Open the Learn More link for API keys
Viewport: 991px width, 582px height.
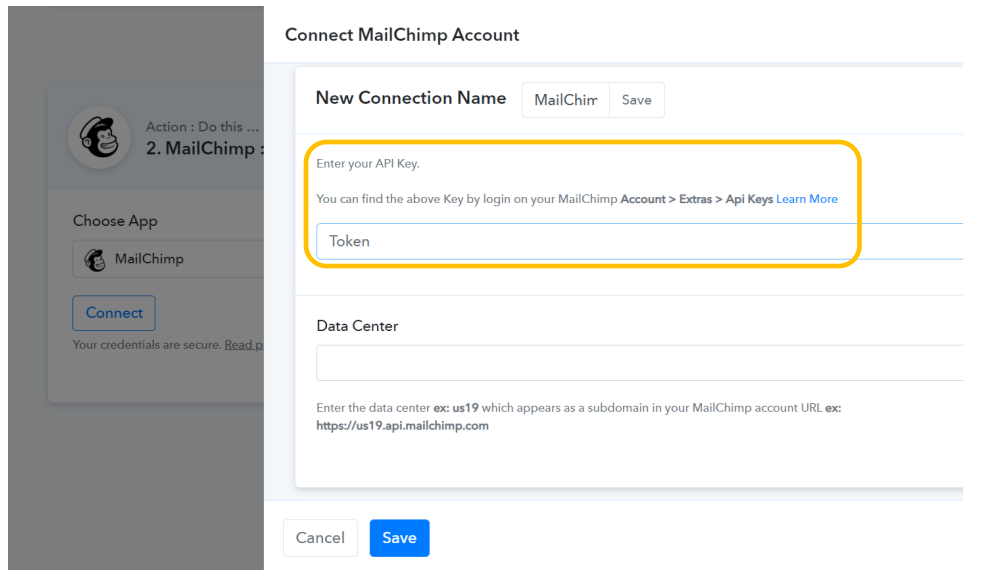pyautogui.click(x=807, y=199)
